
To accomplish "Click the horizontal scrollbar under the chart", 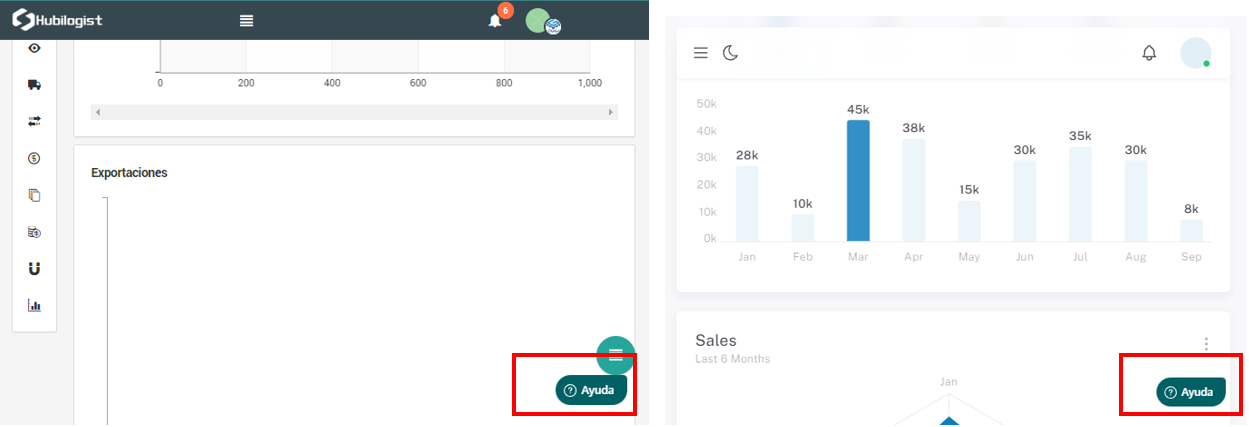I will (x=355, y=112).
